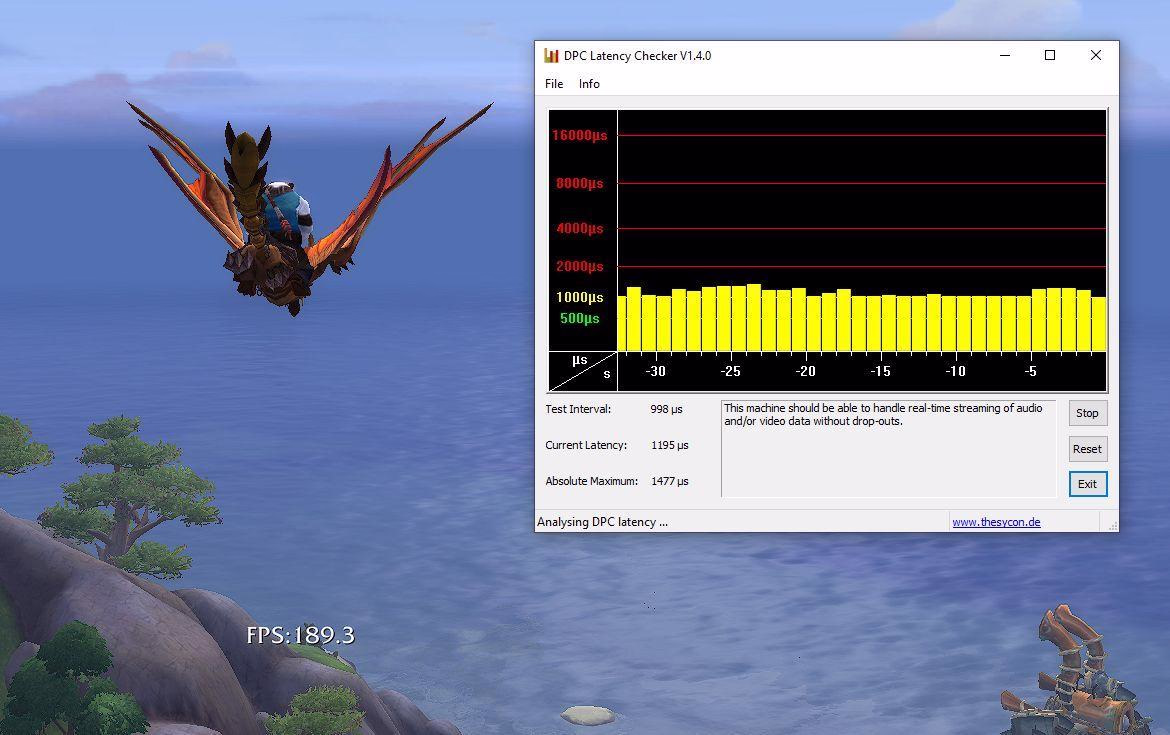1170x735 pixels.
Task: Click the Absolute Maximum value 1477 µs
Action: pos(669,481)
